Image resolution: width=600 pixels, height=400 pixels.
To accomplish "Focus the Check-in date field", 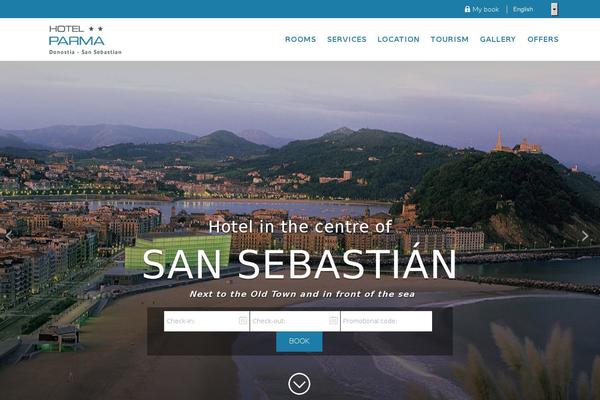I will [x=207, y=321].
